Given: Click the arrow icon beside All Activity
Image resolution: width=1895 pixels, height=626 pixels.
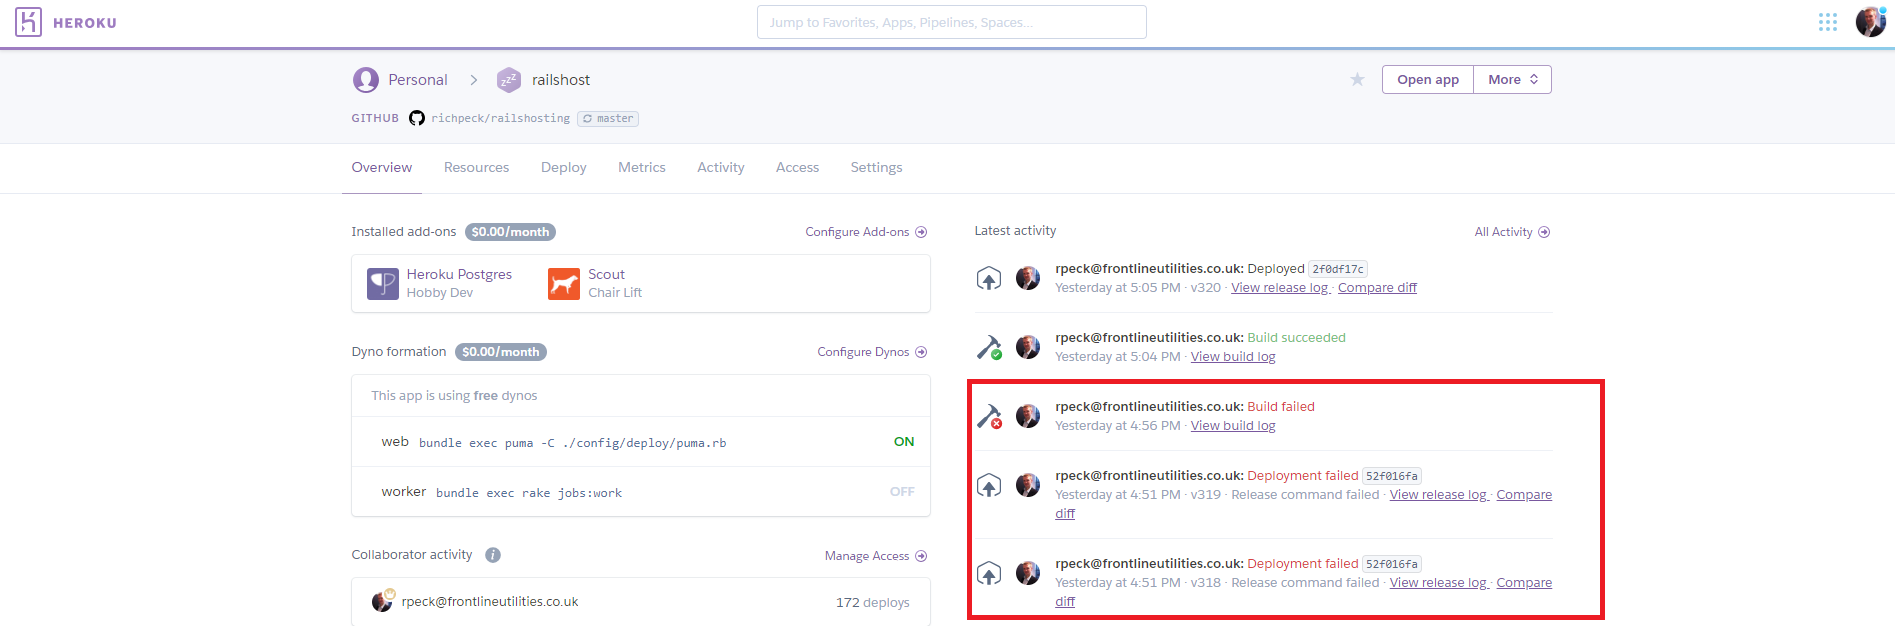Looking at the screenshot, I should point(1544,232).
